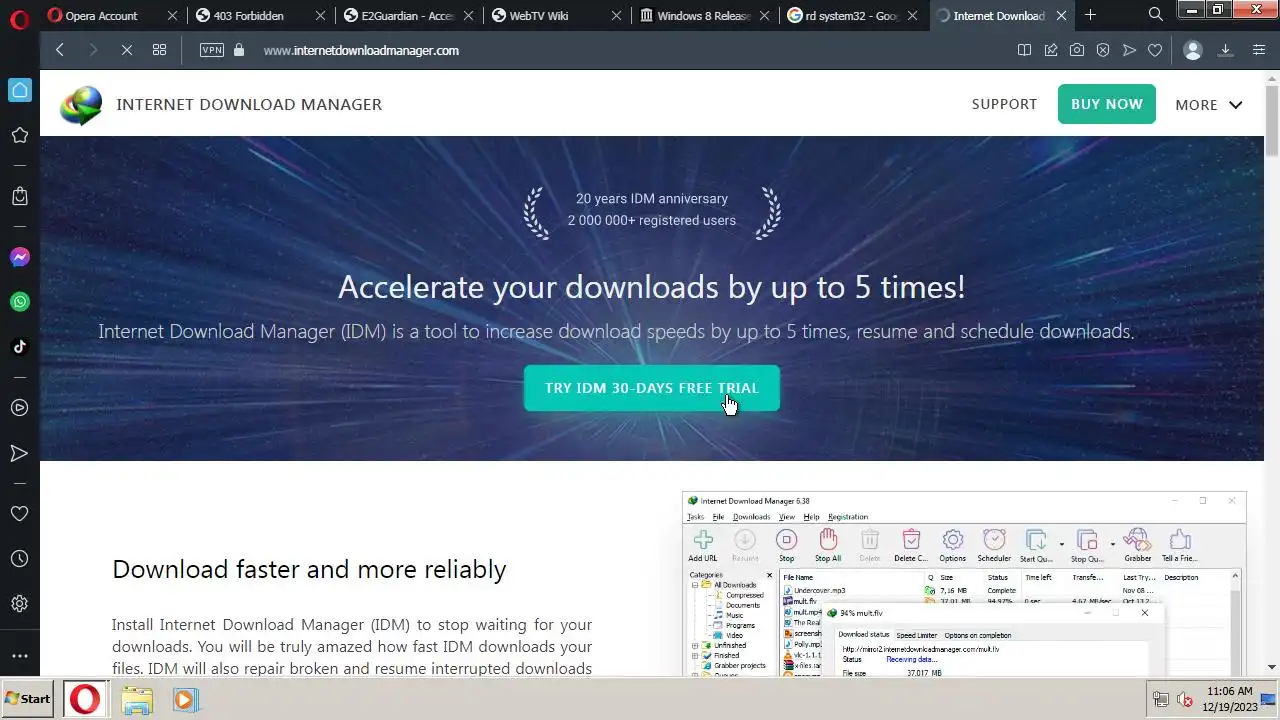Search tabs with the magnifier icon
The image size is (1280, 720).
coord(1155,15)
